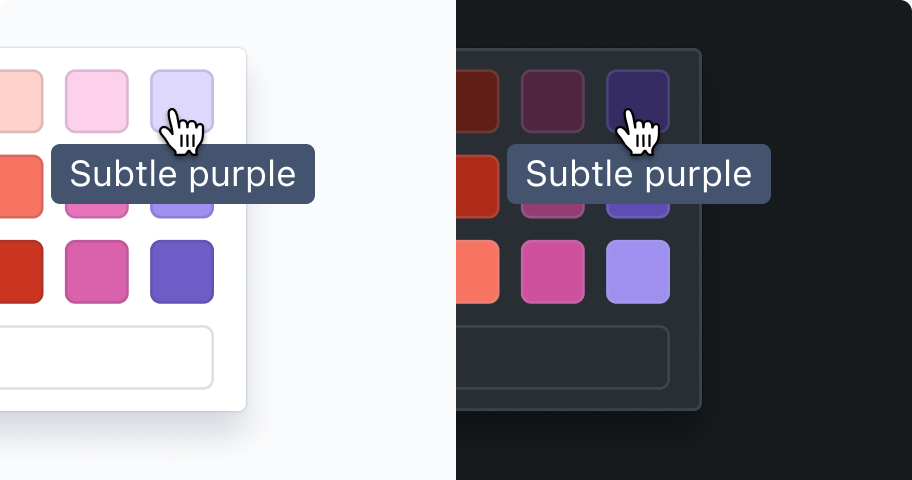This screenshot has width=912, height=480.
Task: Select subtle purple swatch in light panel
Action: coord(182,101)
